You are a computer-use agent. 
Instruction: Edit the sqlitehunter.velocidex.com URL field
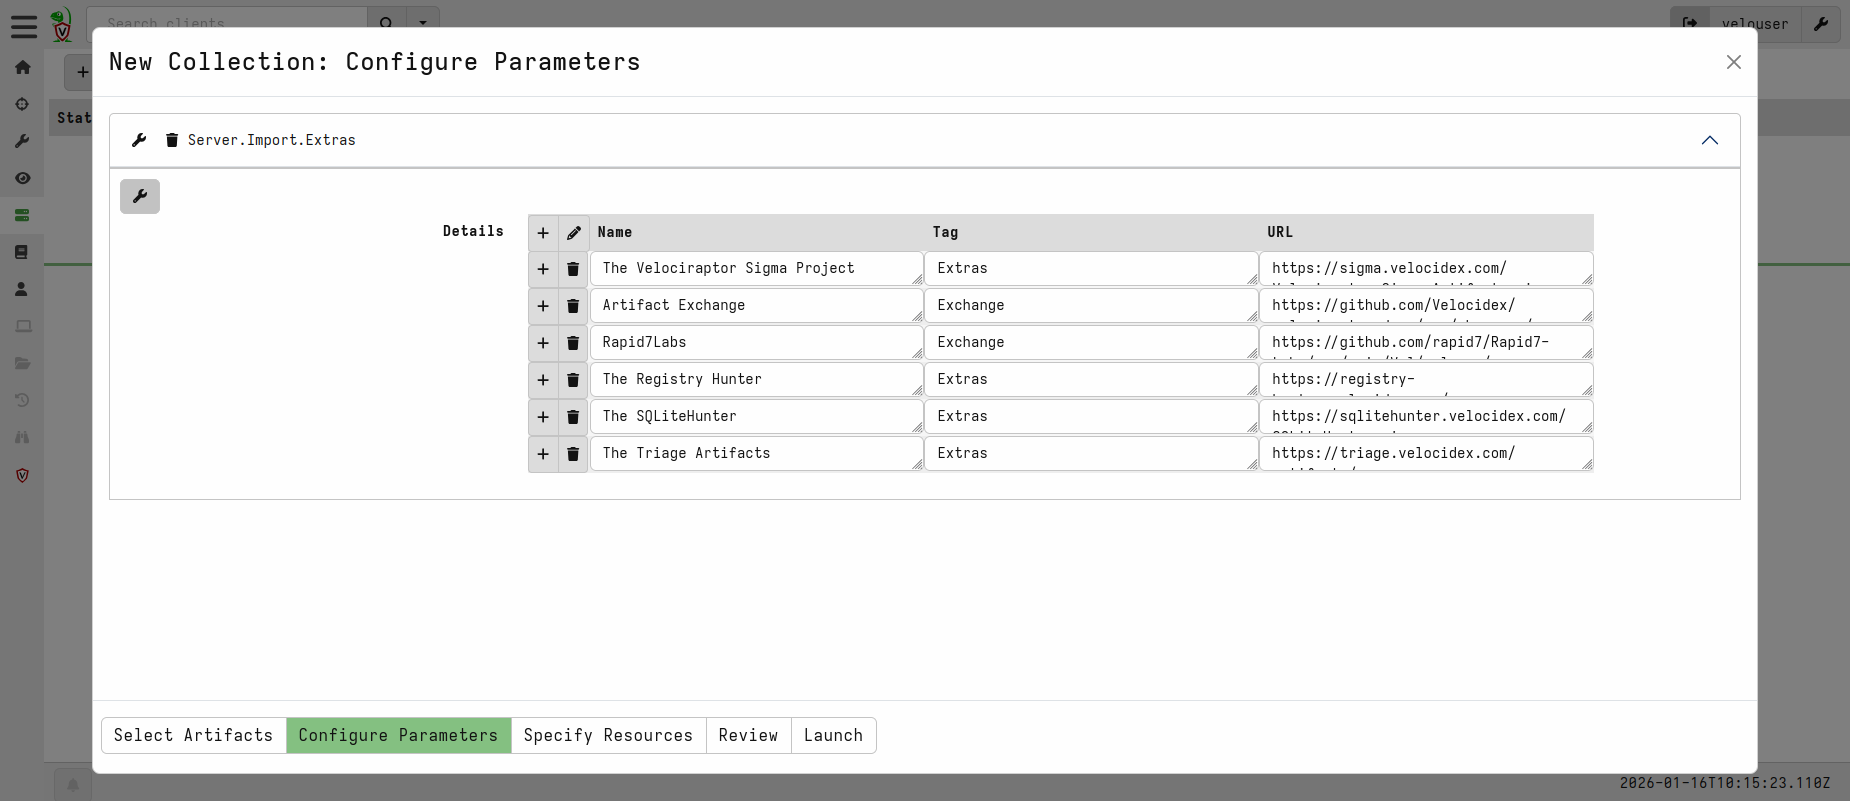(1427, 417)
